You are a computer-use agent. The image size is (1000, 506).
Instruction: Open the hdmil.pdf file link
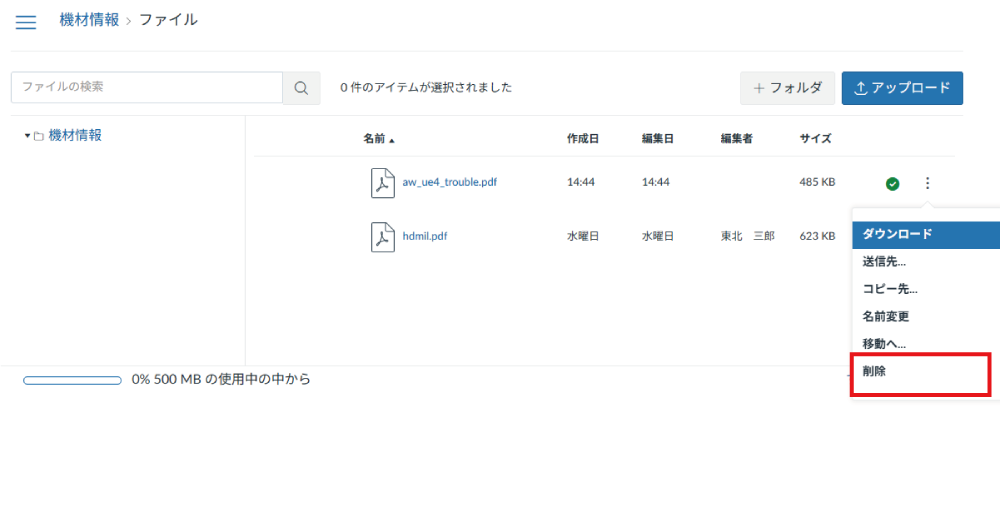pyautogui.click(x=425, y=236)
